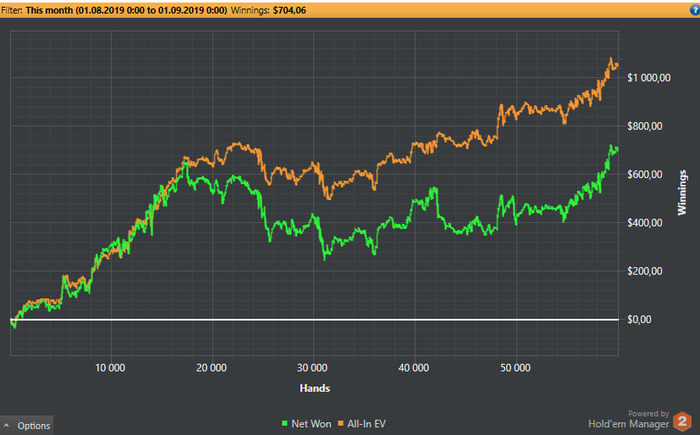Click the $800,00 axis label
The width and height of the screenshot is (700, 435).
pos(645,126)
